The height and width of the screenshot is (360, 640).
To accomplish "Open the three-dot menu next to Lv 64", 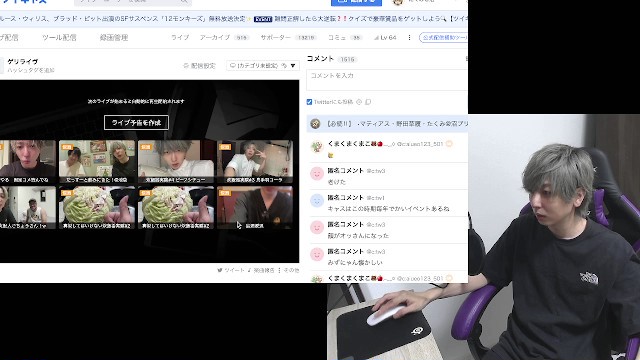I will coord(409,38).
